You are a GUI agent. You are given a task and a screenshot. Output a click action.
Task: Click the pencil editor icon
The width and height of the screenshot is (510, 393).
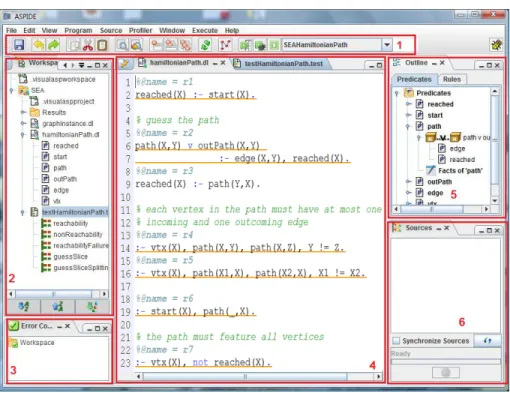(x=125, y=63)
